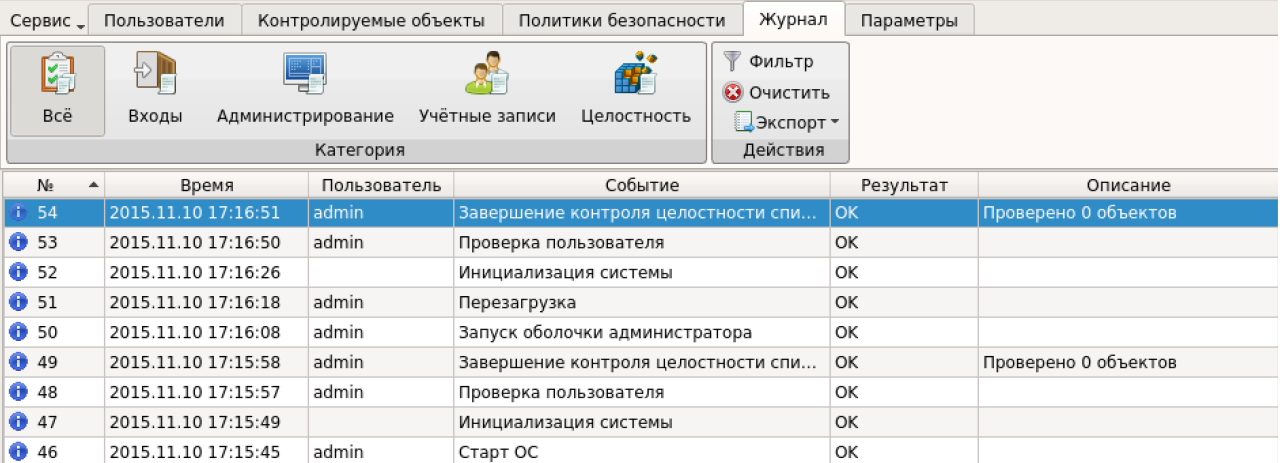Switch to the Пользователи tab
Viewport: 1280px width, 463px height.
click(165, 20)
